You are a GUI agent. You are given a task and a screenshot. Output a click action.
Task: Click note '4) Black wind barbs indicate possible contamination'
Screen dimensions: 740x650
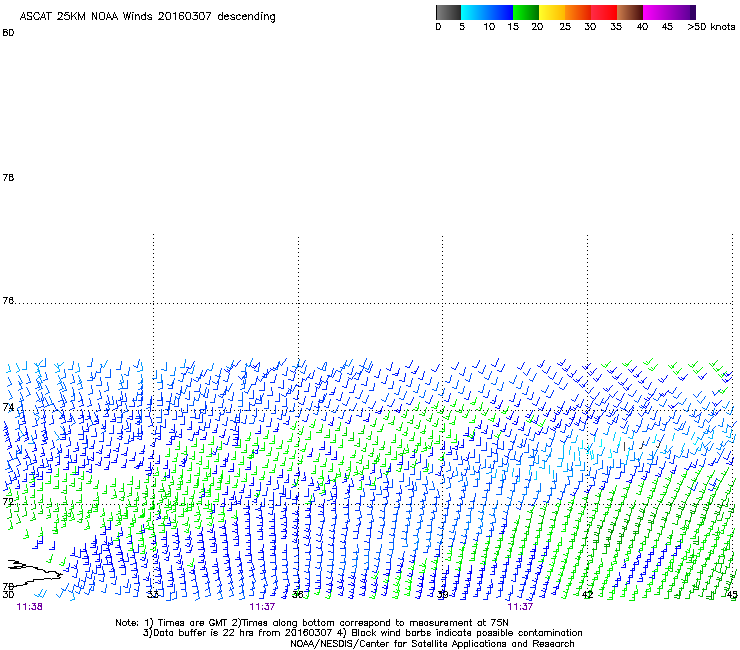tap(460, 633)
